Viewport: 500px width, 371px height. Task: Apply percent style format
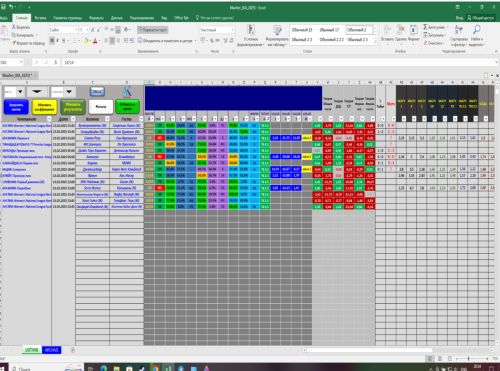click(211, 40)
